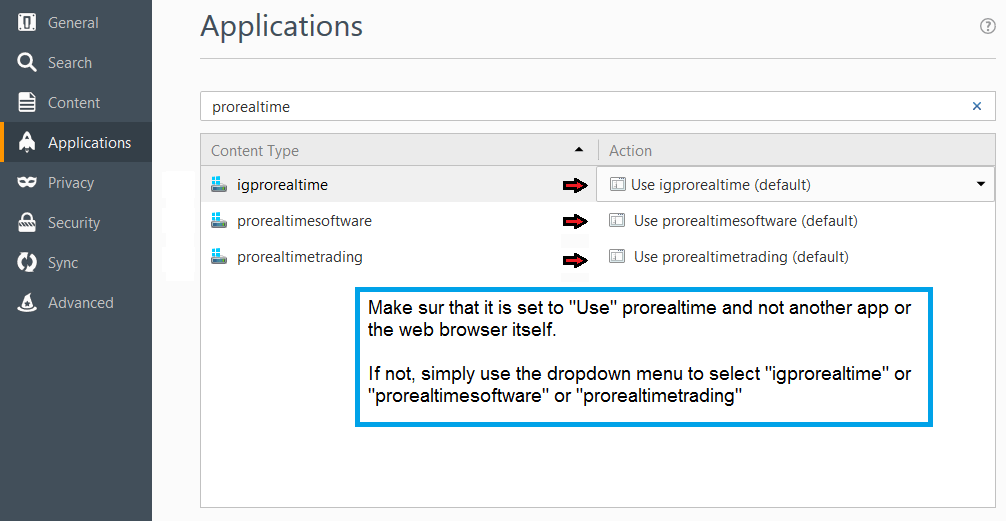Click the Applications rocket icon in sidebar
The width and height of the screenshot is (1006, 521).
click(27, 143)
